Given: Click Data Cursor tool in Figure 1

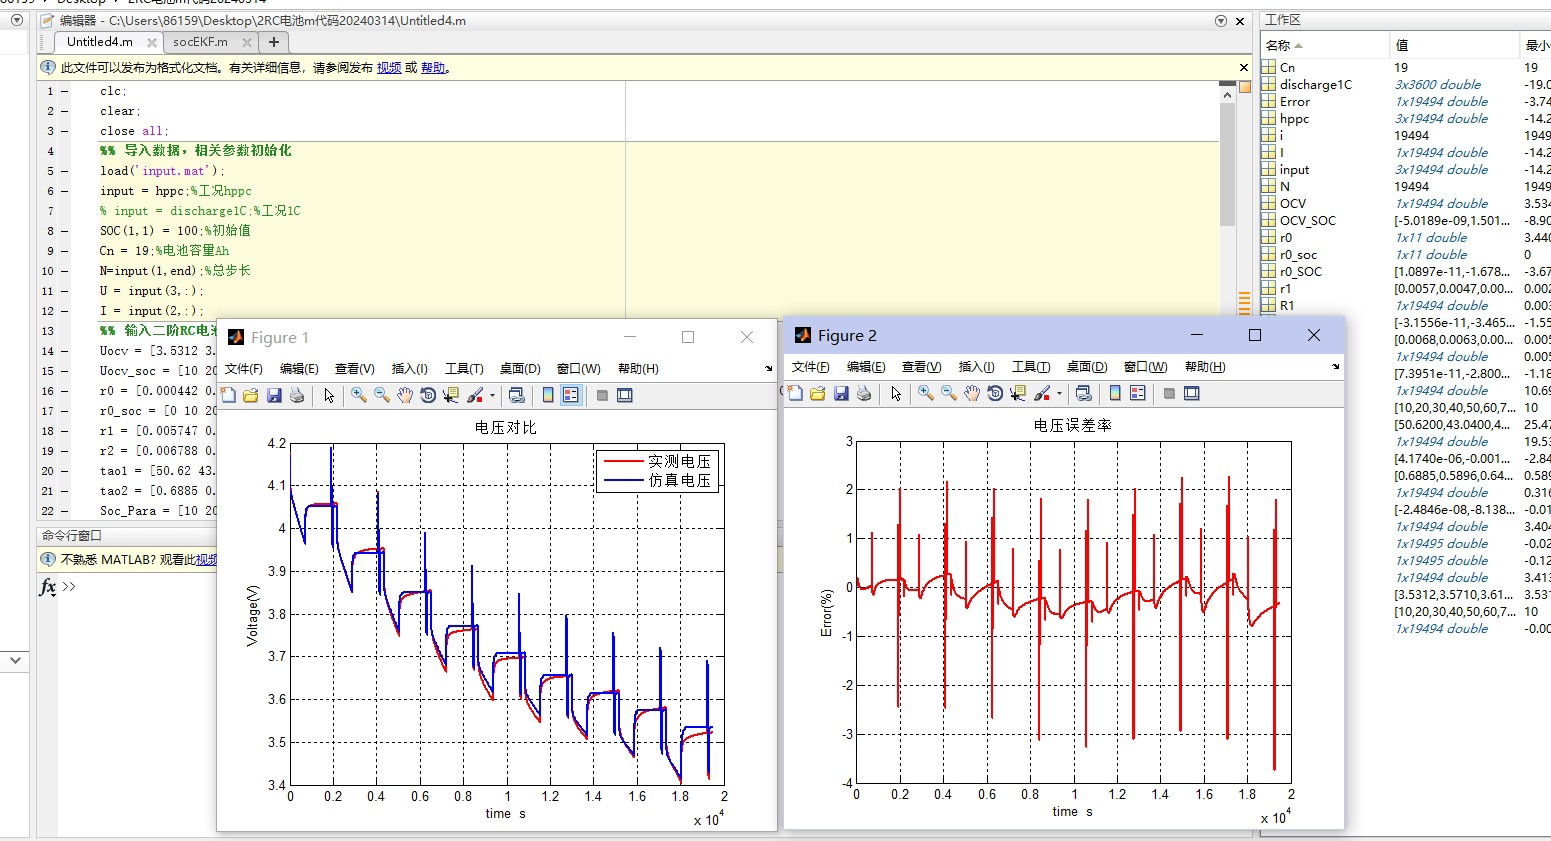Looking at the screenshot, I should [x=451, y=396].
